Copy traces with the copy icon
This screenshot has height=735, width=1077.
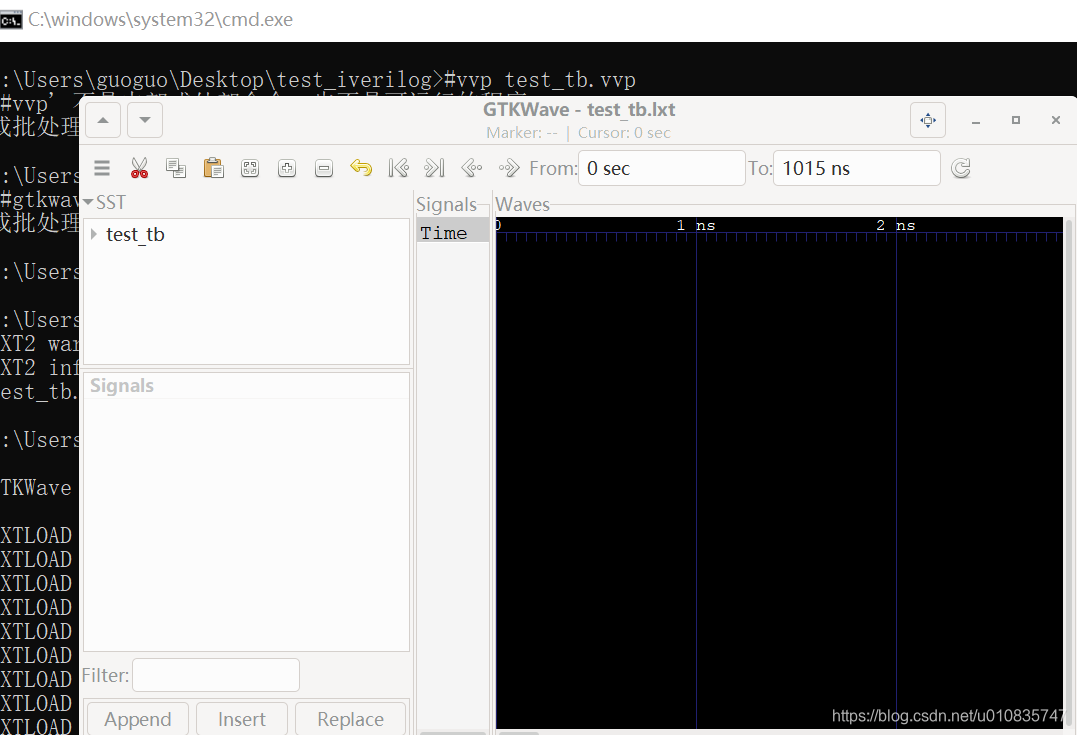tap(176, 167)
